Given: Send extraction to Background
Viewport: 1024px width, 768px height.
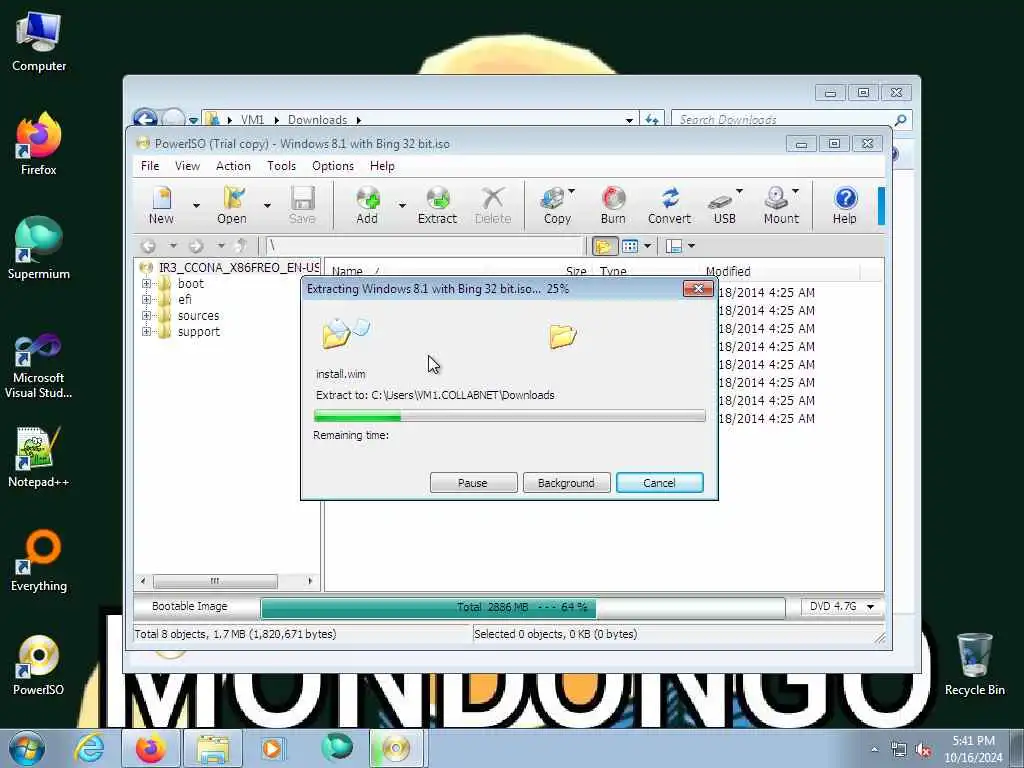Looking at the screenshot, I should coord(566,483).
